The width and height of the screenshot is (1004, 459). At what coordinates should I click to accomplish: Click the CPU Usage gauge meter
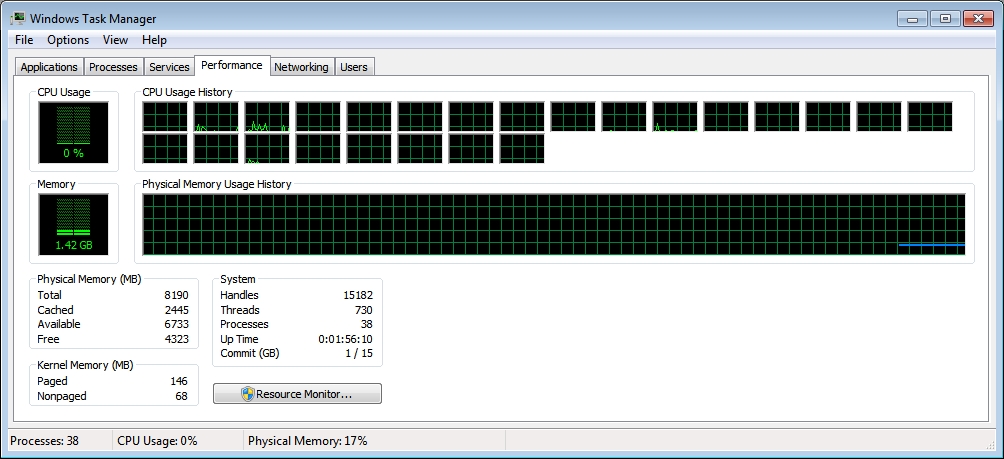point(73,131)
